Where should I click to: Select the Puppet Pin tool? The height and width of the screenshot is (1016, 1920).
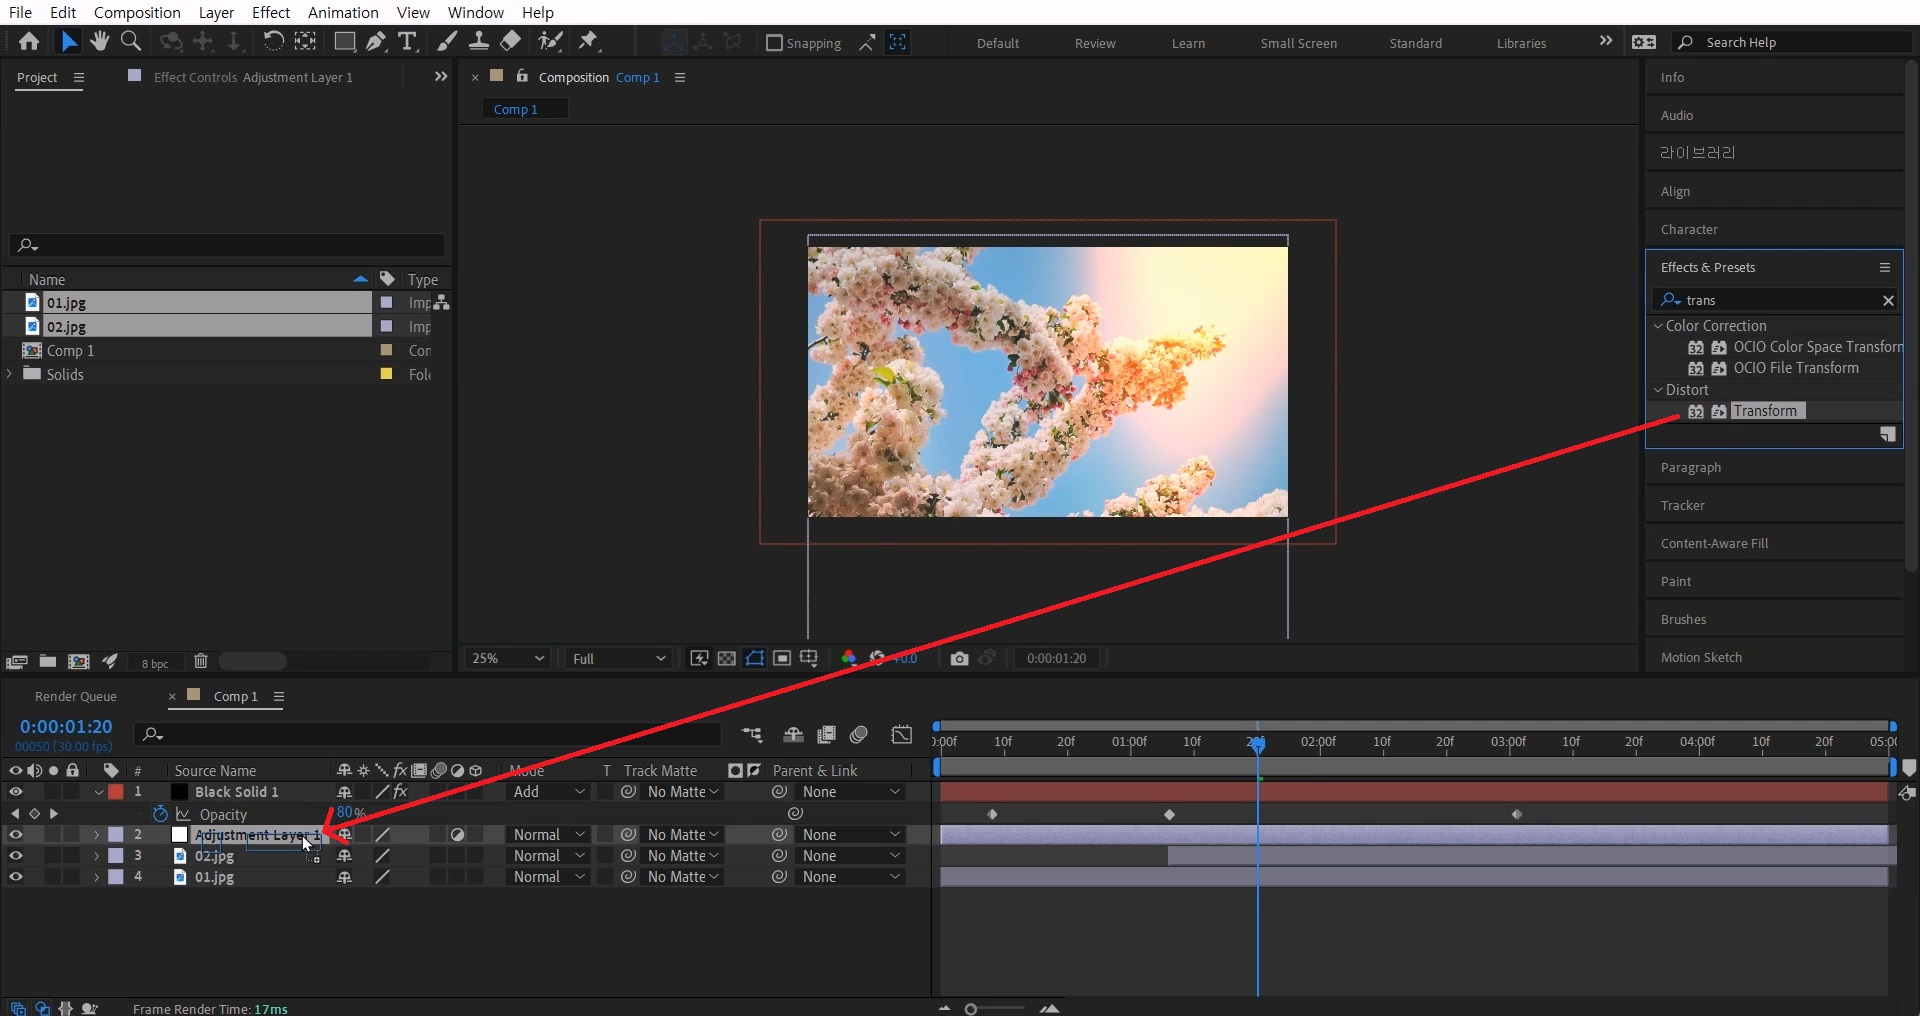(x=589, y=41)
